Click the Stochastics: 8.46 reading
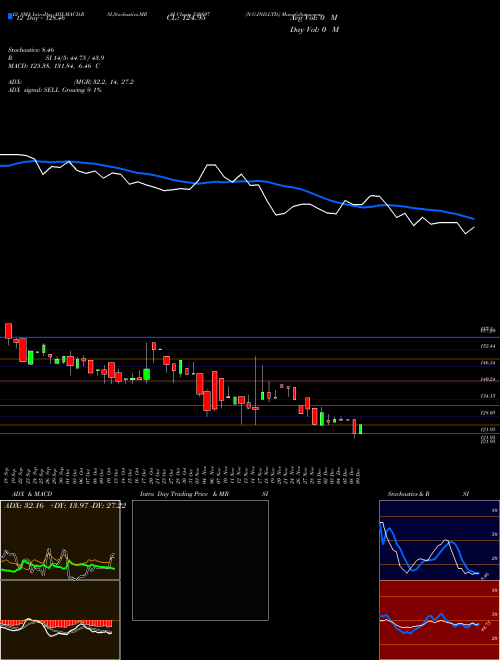 click(31, 50)
